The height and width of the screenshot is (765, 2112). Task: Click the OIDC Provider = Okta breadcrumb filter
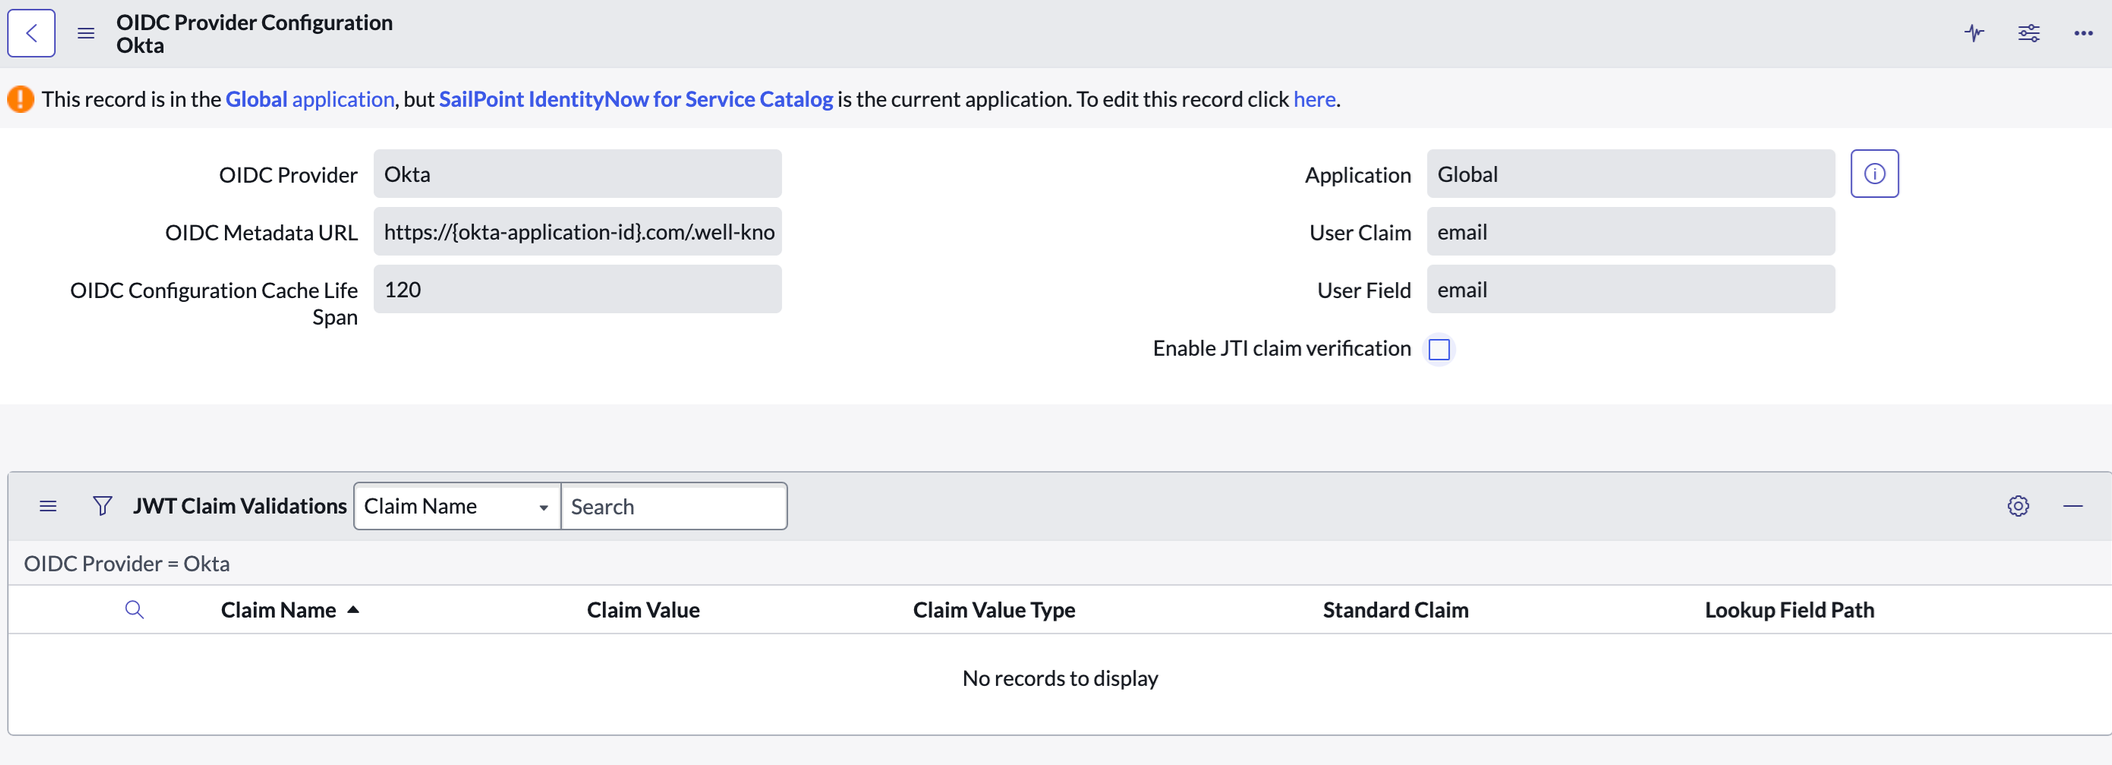127,563
